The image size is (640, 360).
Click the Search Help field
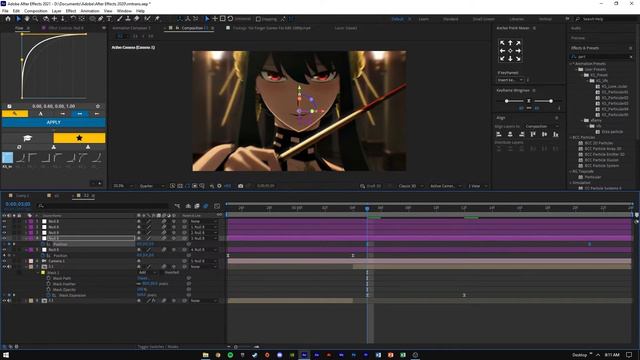tap(604, 19)
